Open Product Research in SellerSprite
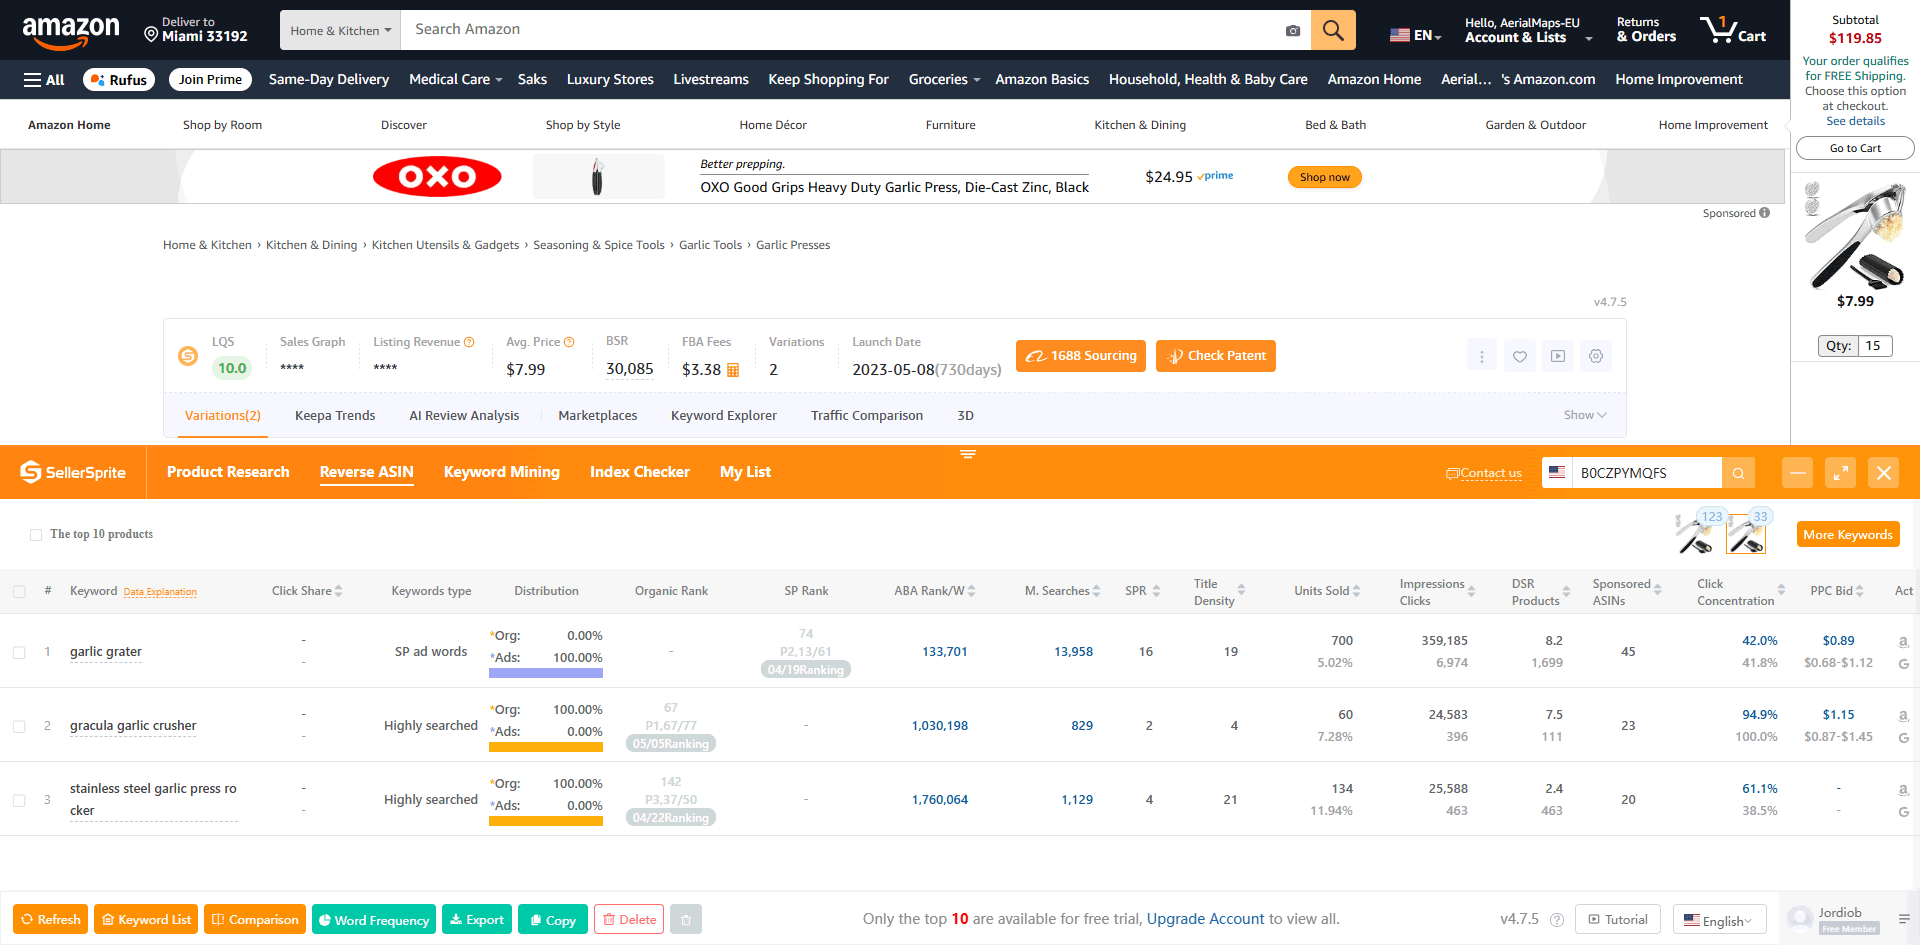The image size is (1920, 945). (x=228, y=472)
